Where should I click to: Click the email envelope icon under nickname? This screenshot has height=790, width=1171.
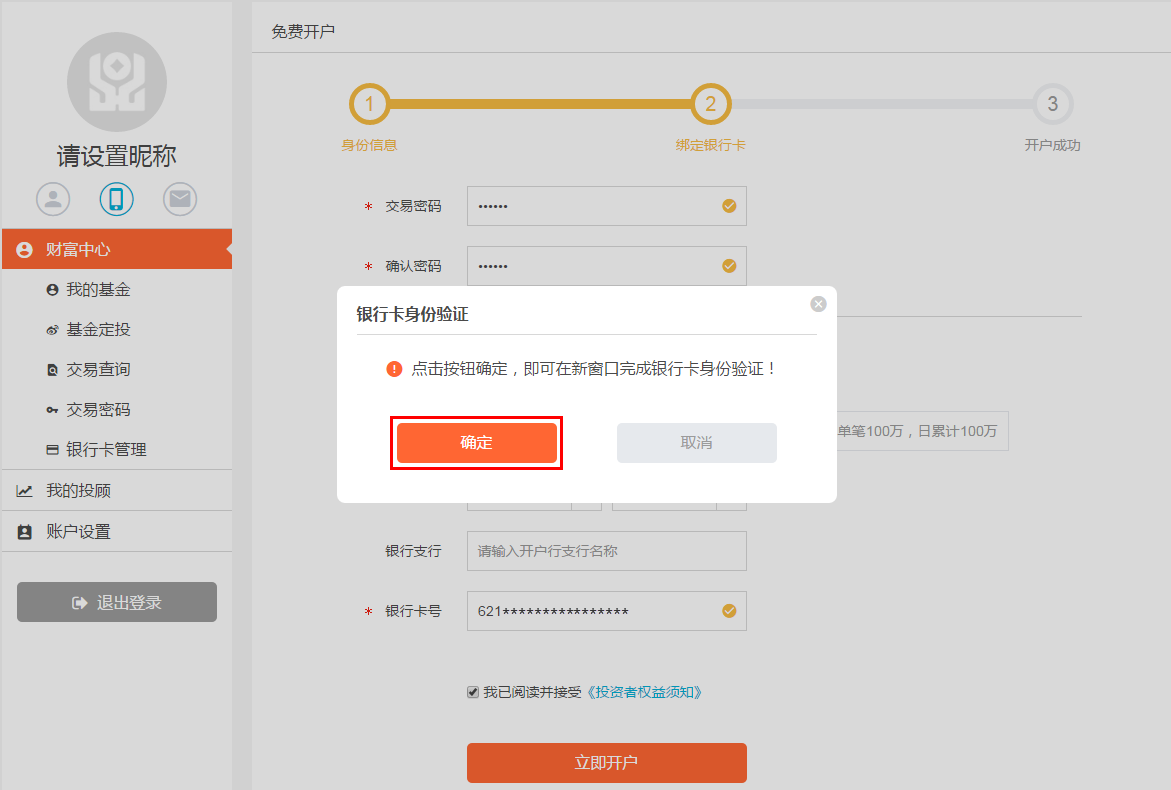pos(180,199)
